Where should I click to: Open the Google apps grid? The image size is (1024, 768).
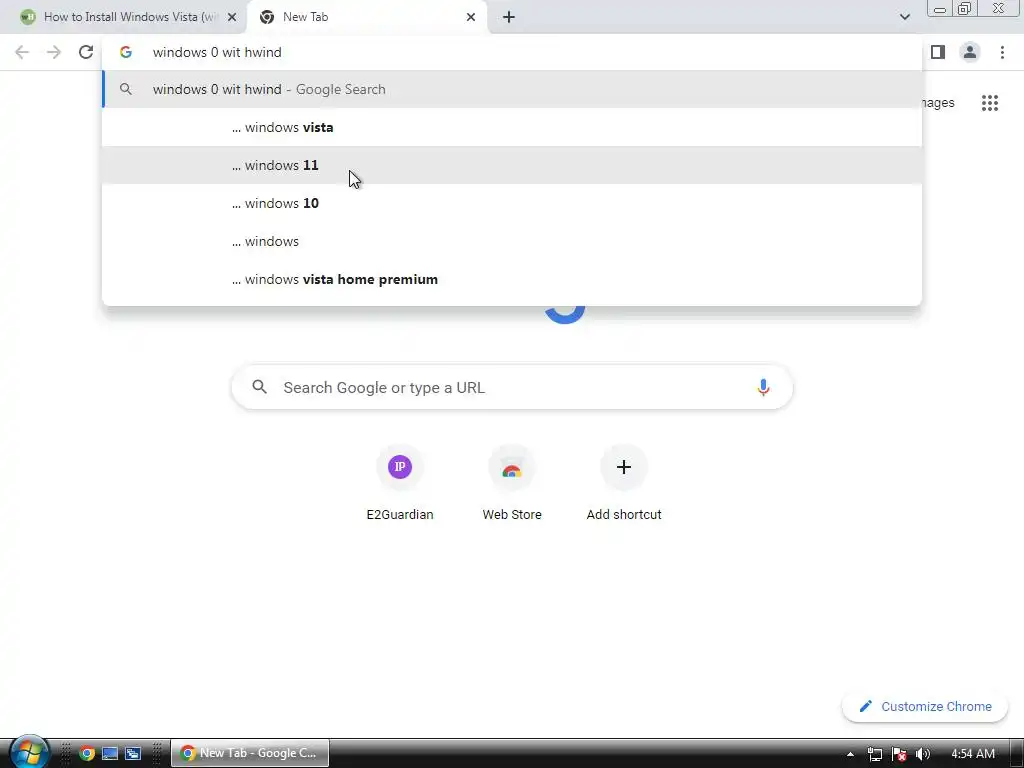[989, 103]
